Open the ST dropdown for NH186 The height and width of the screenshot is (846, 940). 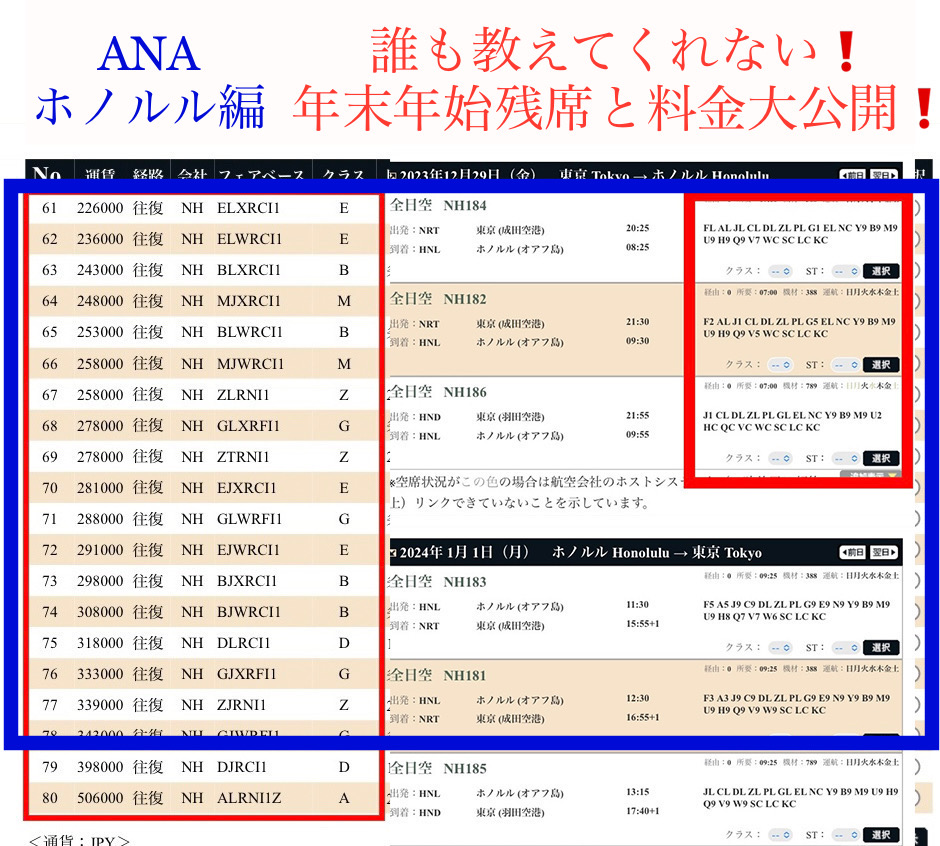846,458
